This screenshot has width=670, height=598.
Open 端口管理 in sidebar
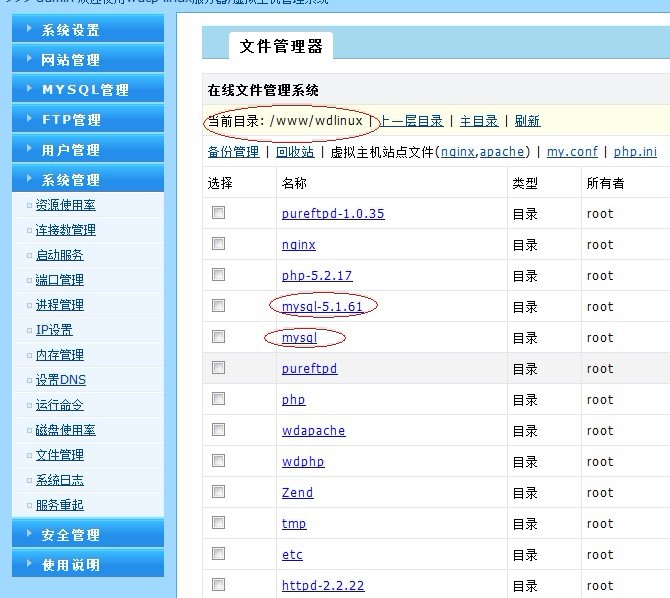pyautogui.click(x=59, y=280)
